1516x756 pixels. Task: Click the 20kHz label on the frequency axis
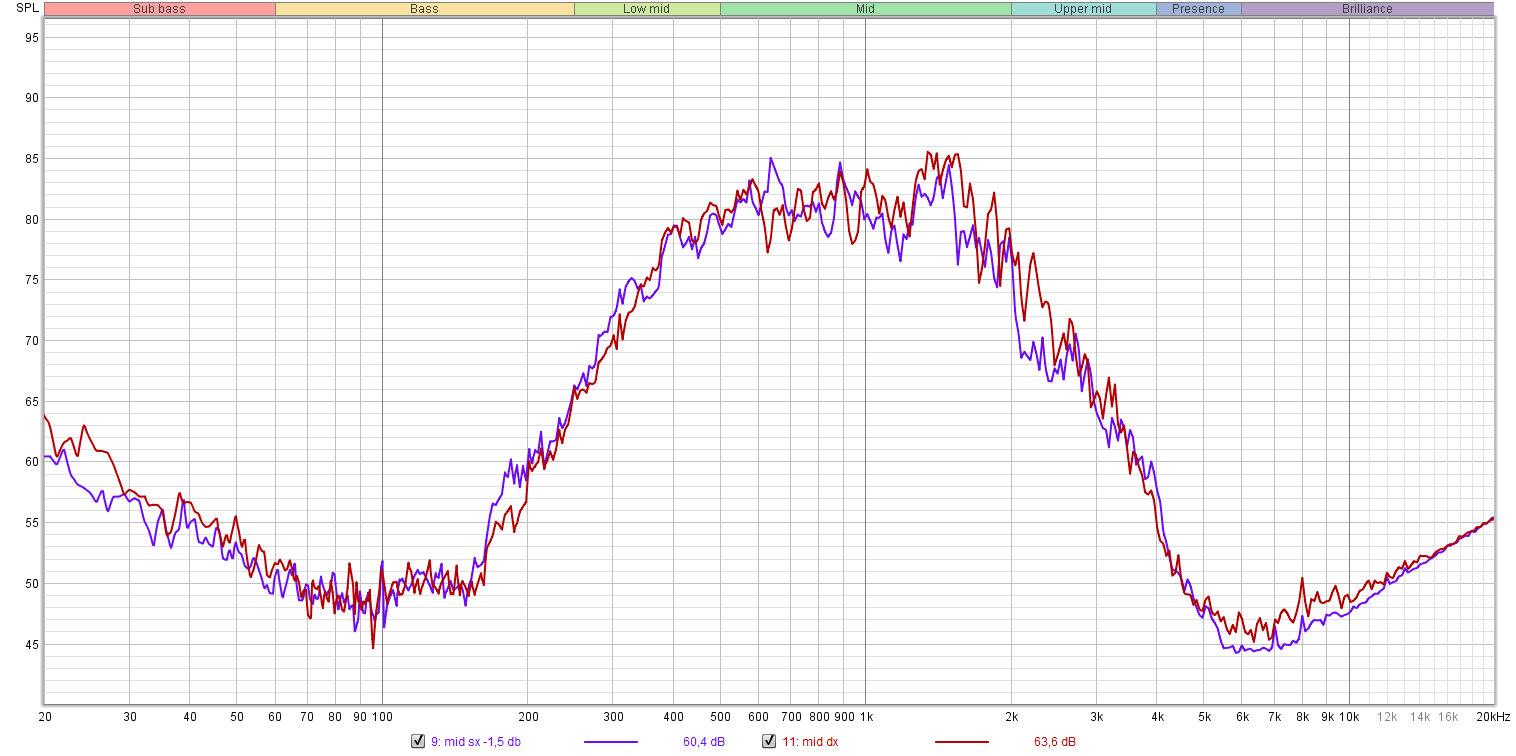tap(1491, 717)
